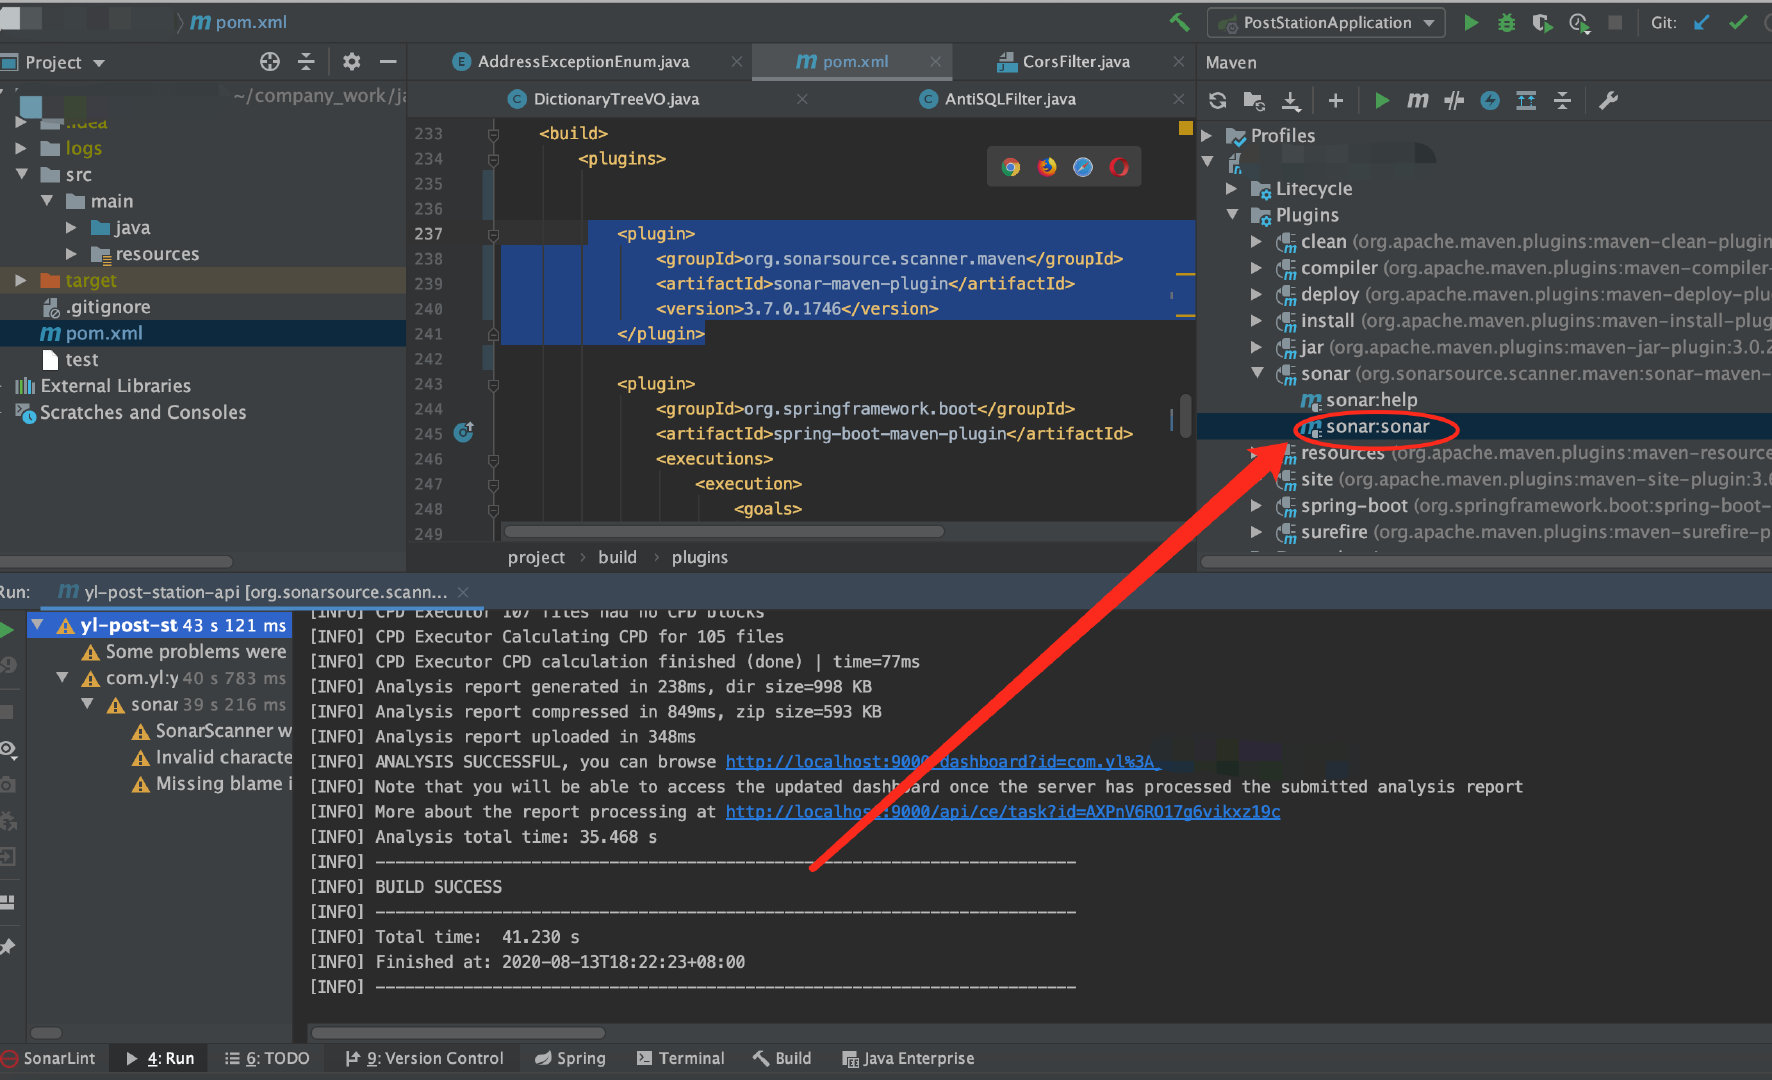Toggle Maven offline mode icon
This screenshot has width=1772, height=1080.
(1454, 100)
